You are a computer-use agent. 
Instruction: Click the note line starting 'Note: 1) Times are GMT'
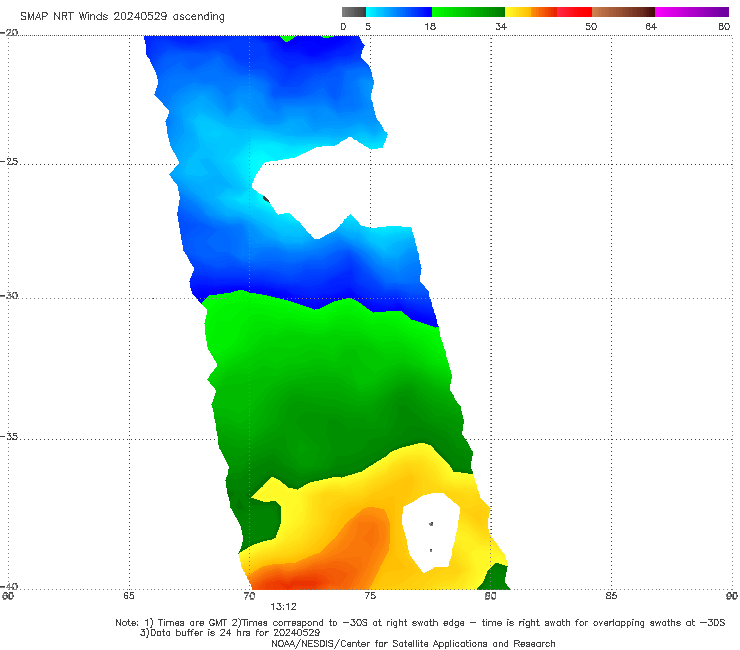[x=420, y=623]
